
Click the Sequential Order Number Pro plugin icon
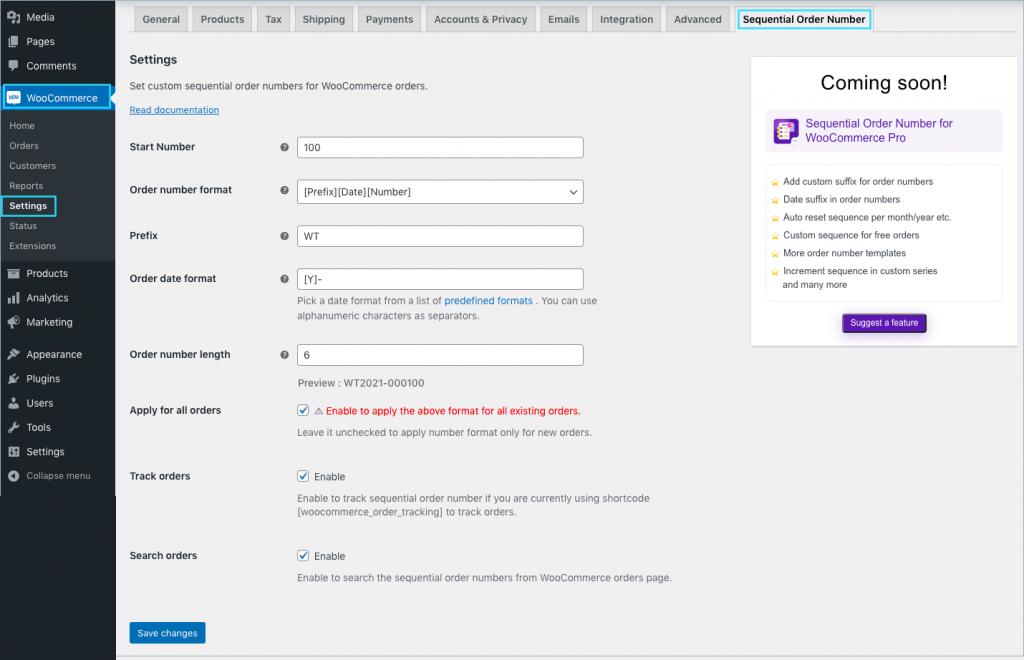[786, 131]
